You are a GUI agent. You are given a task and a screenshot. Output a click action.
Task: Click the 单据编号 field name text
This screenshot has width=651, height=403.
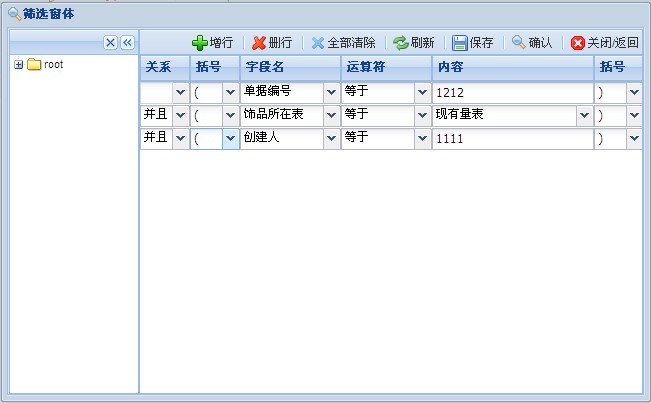(267, 91)
